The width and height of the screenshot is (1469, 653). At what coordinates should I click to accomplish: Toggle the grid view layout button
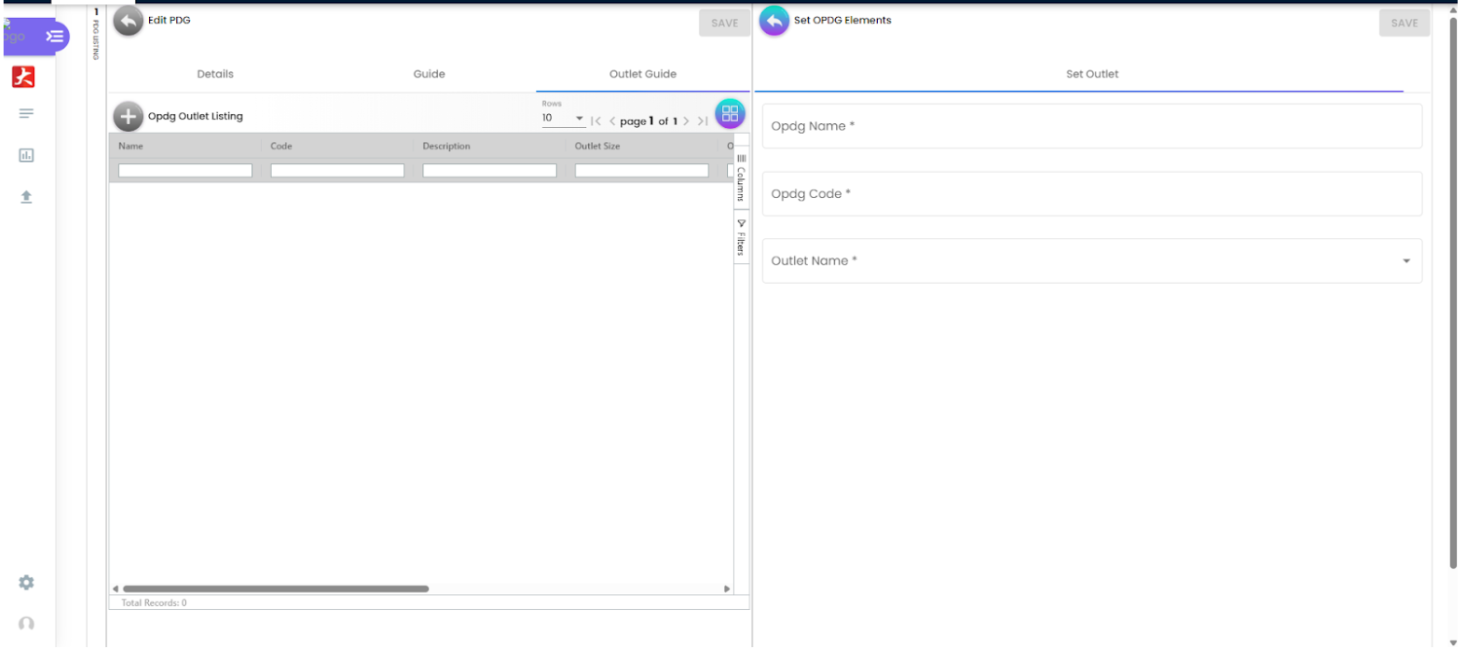(x=730, y=114)
